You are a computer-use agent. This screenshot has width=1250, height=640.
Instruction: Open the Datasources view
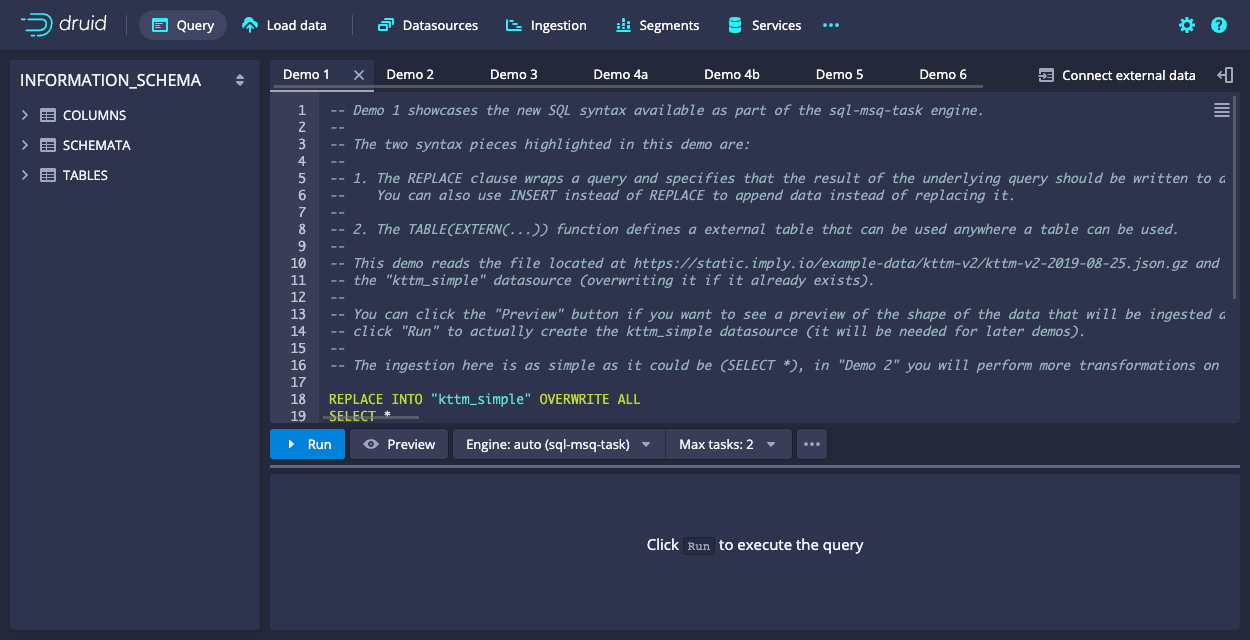click(428, 25)
